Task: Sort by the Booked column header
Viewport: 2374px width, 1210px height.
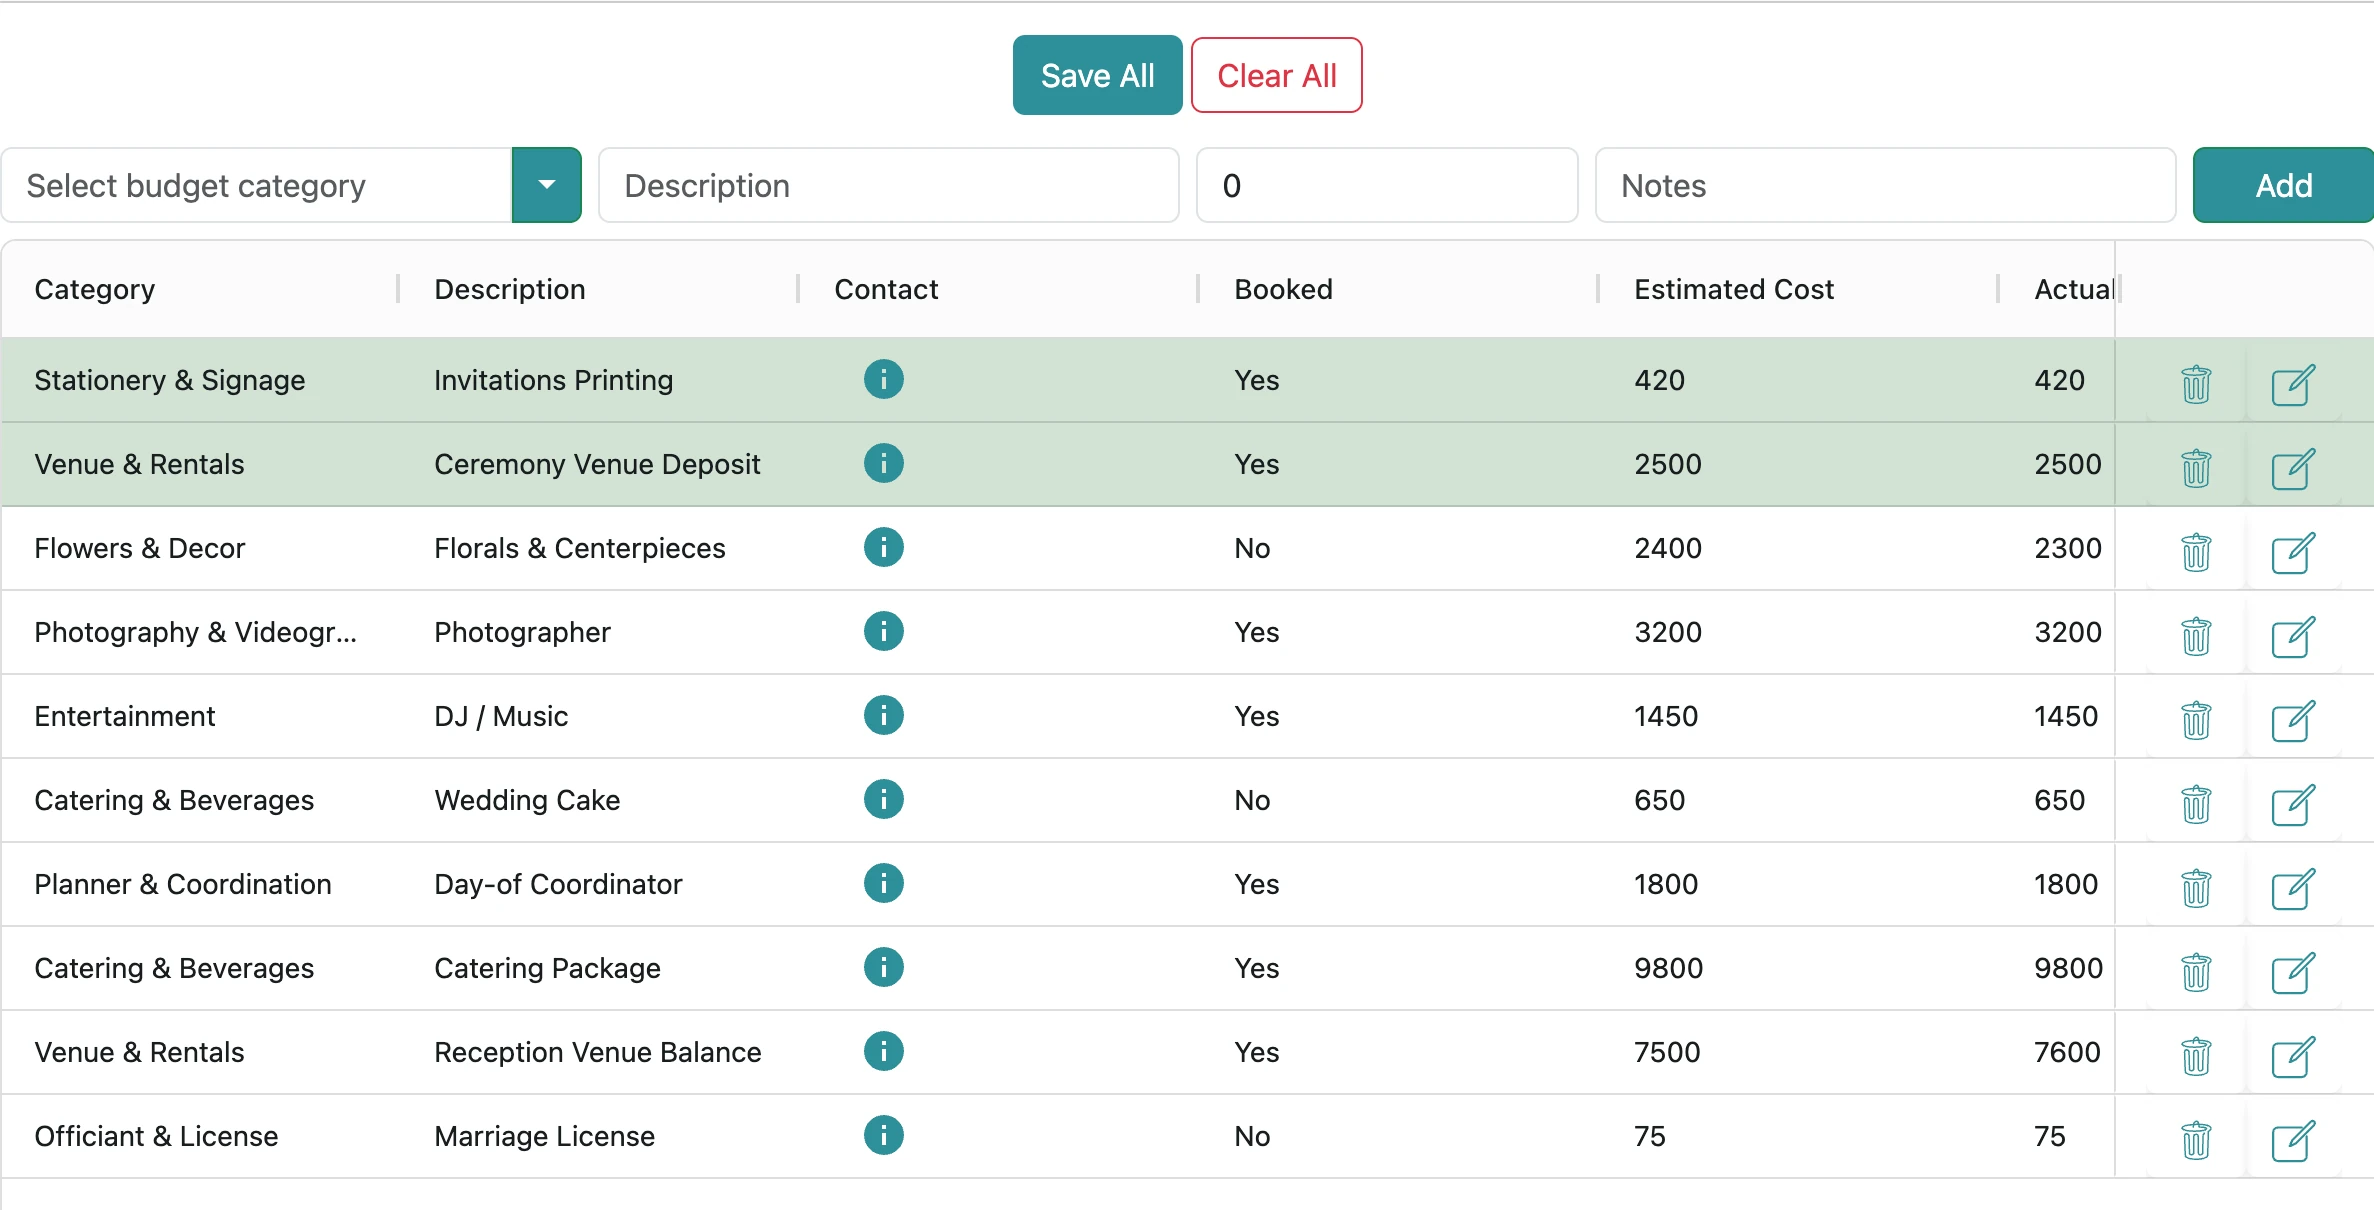Action: point(1283,289)
